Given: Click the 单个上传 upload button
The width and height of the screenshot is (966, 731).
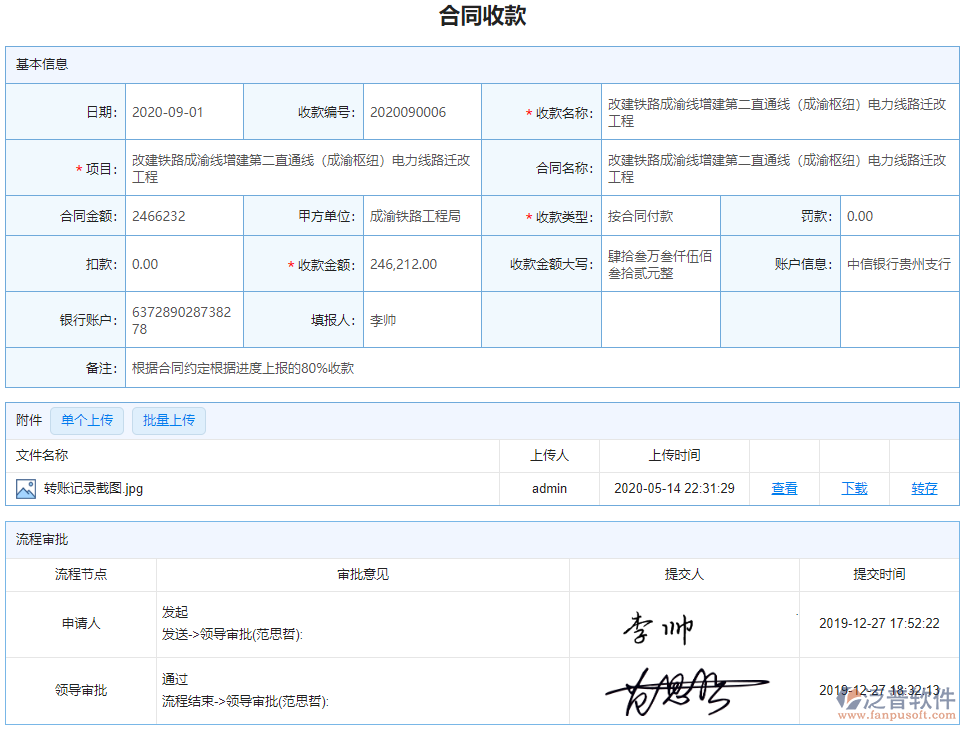Looking at the screenshot, I should pos(86,421).
